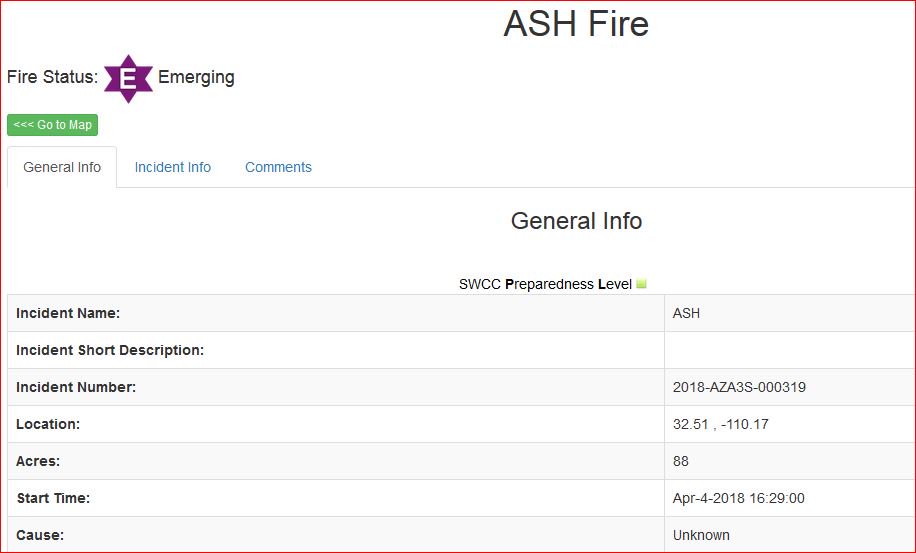Click the General Info section heading
This screenshot has width=916, height=553.
576,221
